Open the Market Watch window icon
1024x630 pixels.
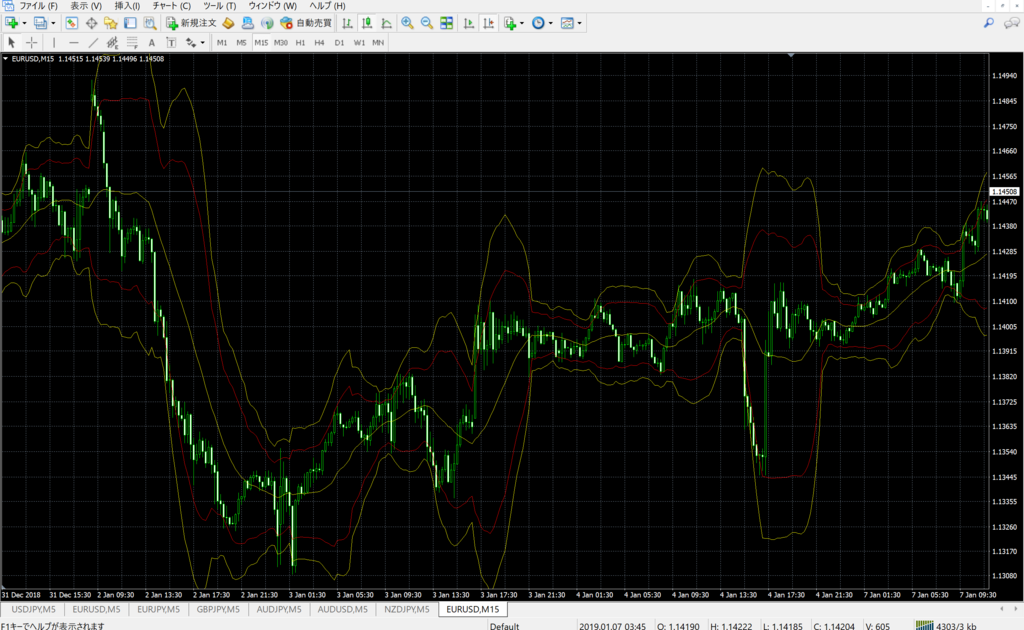[72, 24]
